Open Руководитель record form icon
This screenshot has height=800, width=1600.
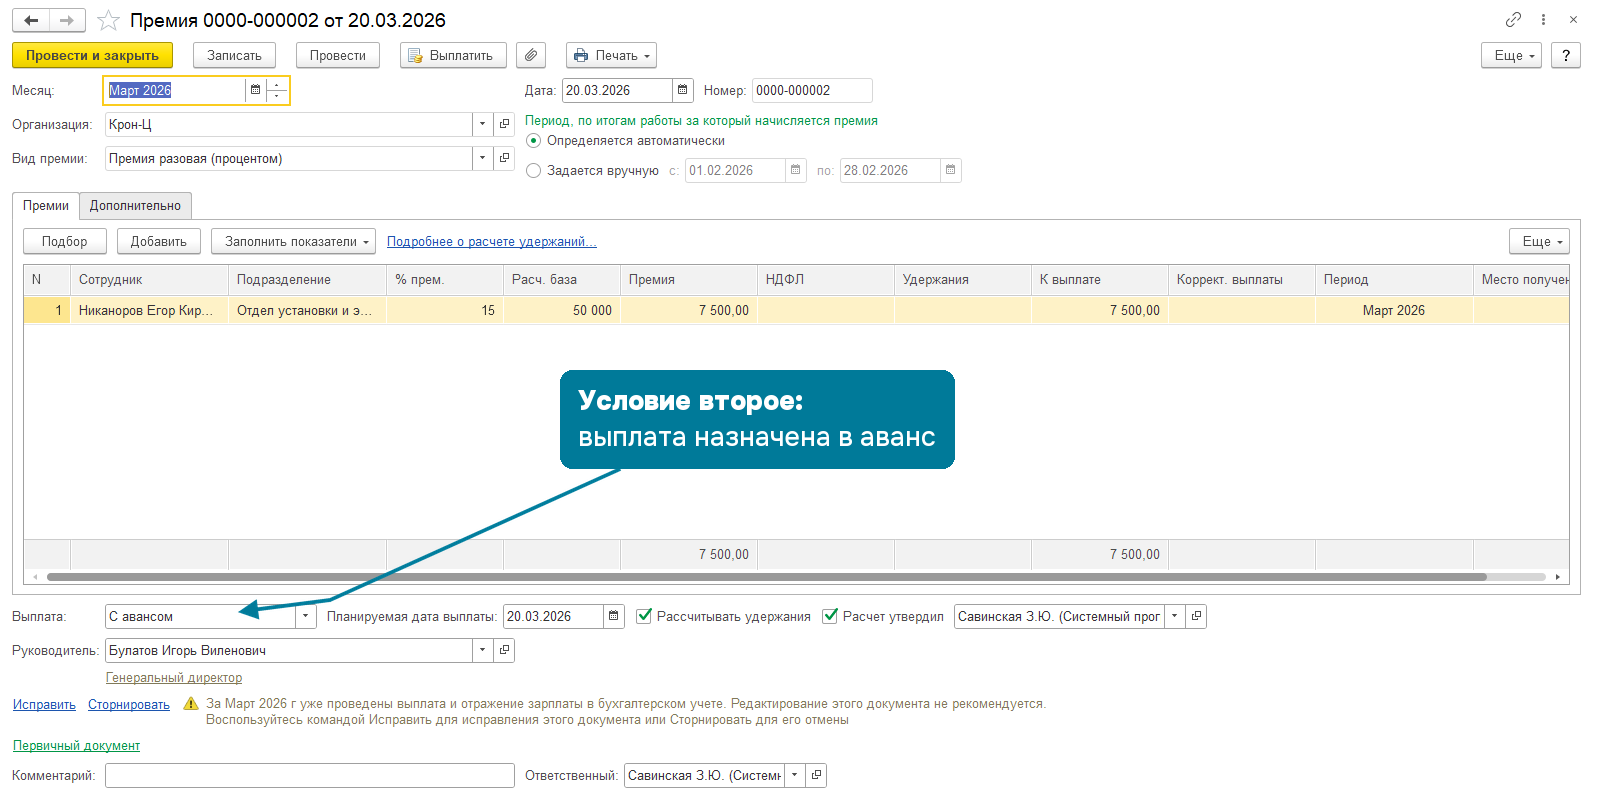[504, 650]
